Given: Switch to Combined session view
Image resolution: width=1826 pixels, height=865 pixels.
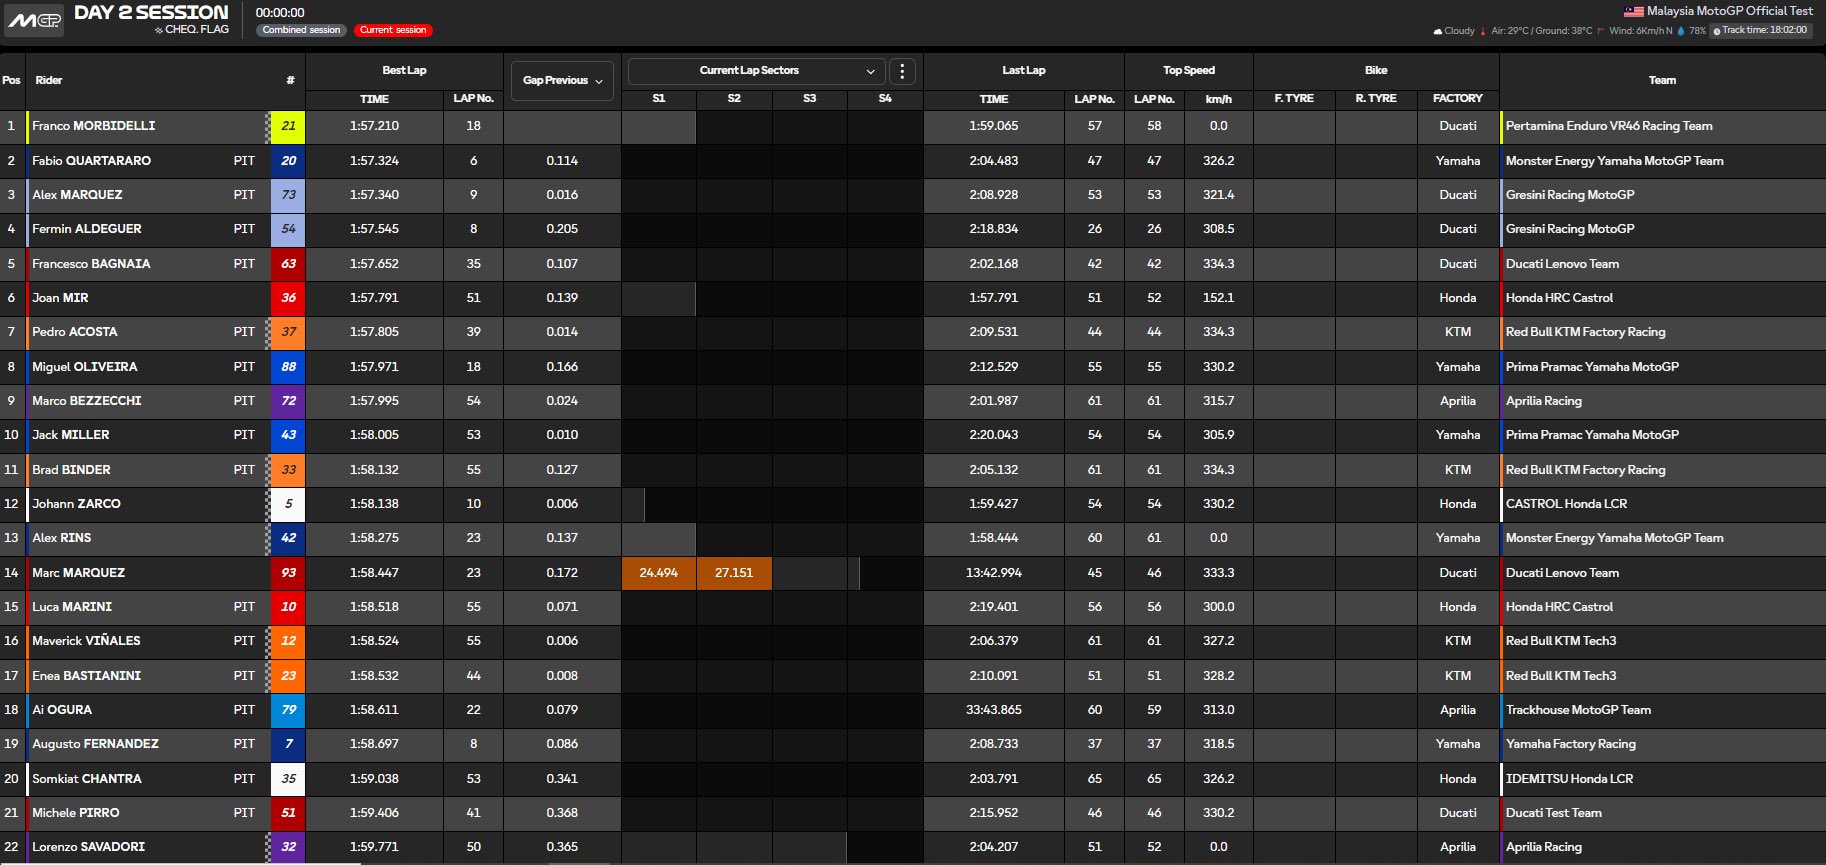Looking at the screenshot, I should (301, 30).
